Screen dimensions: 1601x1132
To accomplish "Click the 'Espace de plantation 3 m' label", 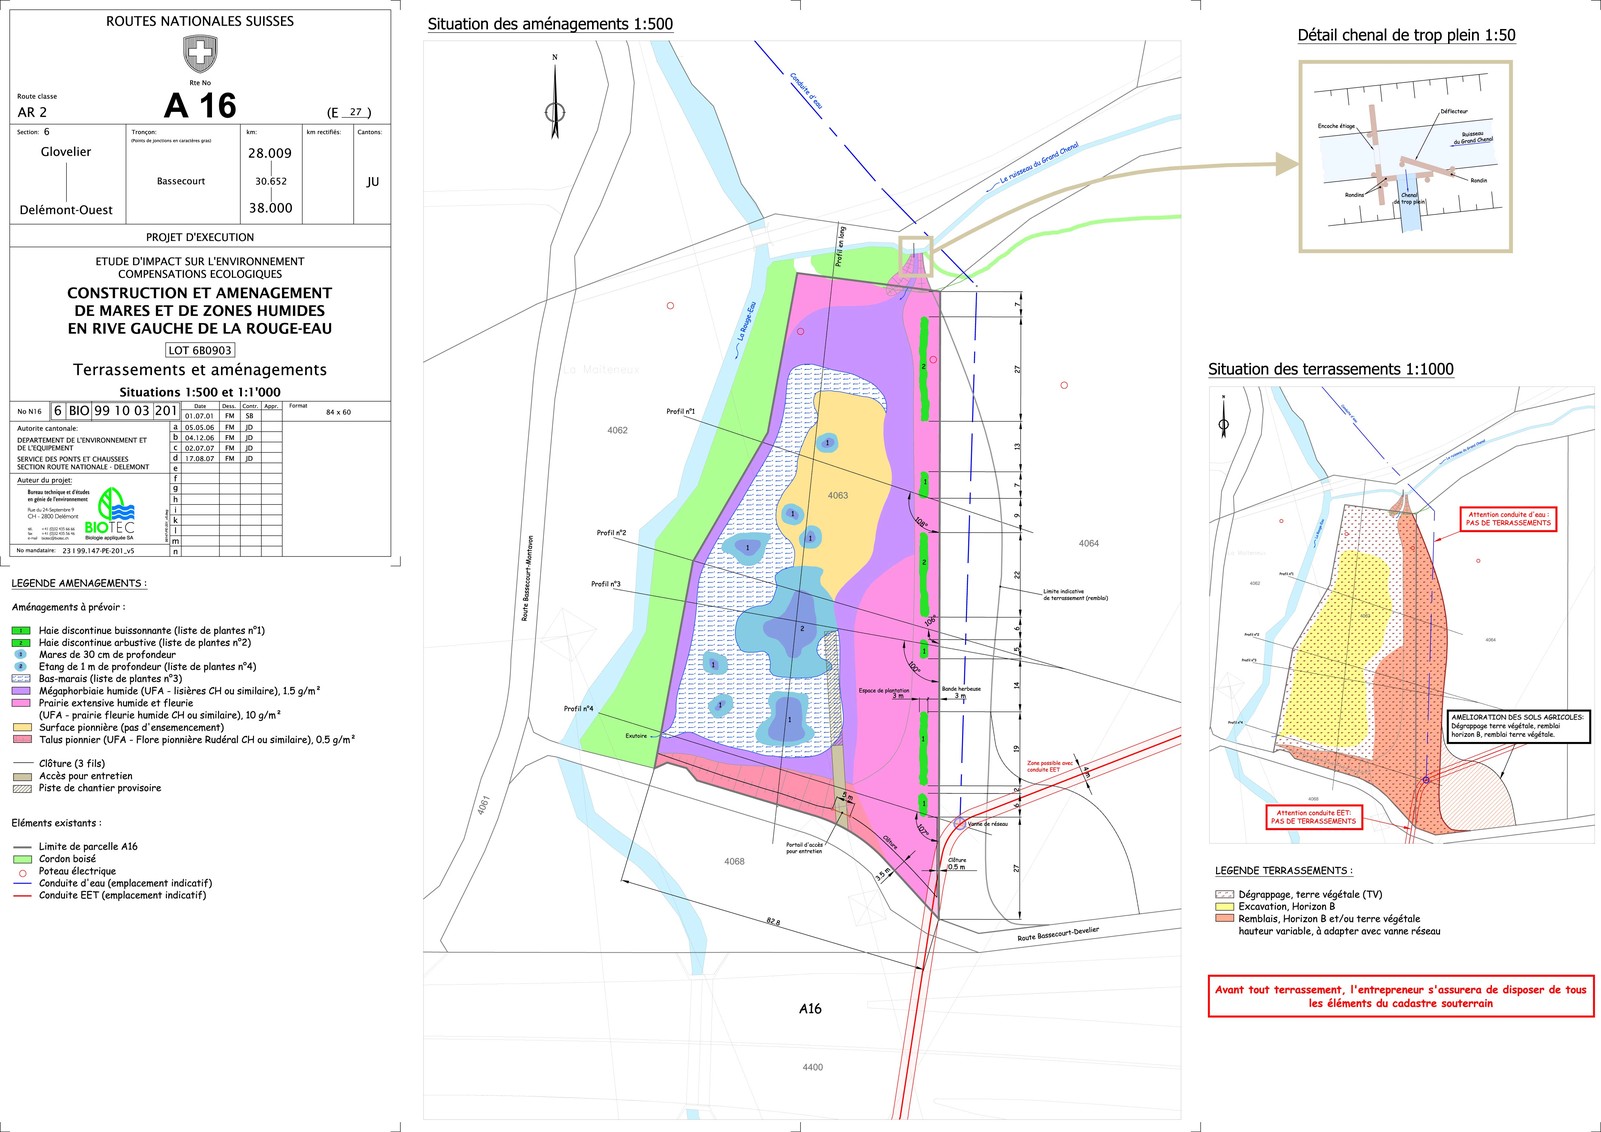I will (x=884, y=693).
